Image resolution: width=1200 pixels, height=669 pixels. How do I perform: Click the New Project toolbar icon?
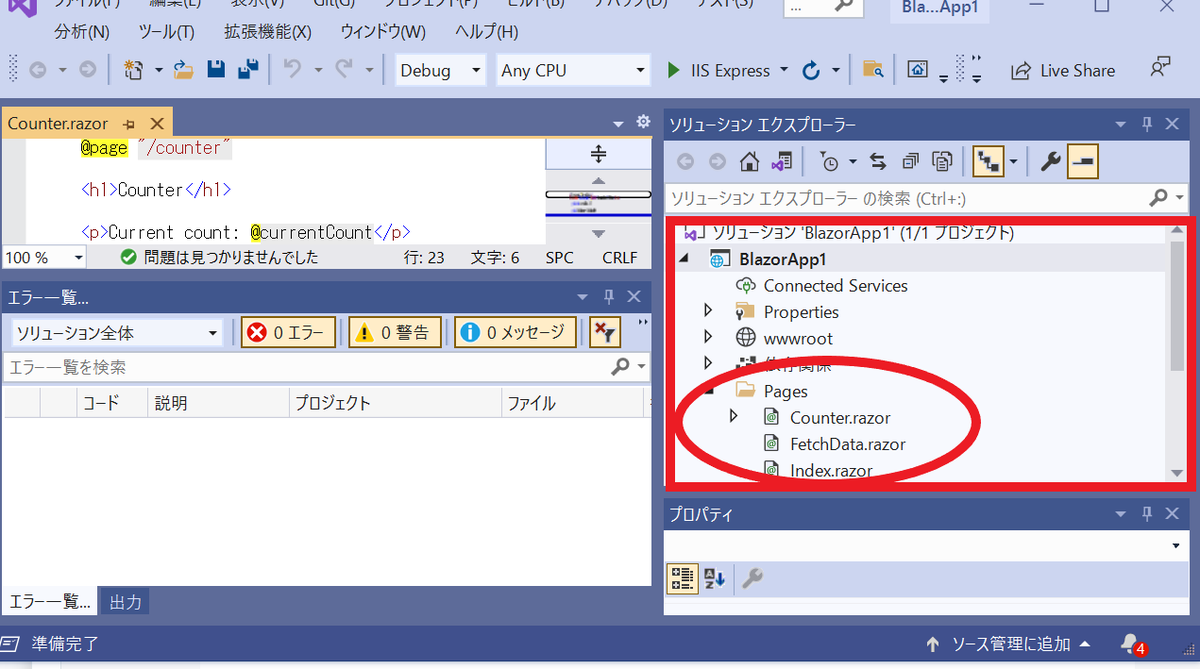click(133, 70)
